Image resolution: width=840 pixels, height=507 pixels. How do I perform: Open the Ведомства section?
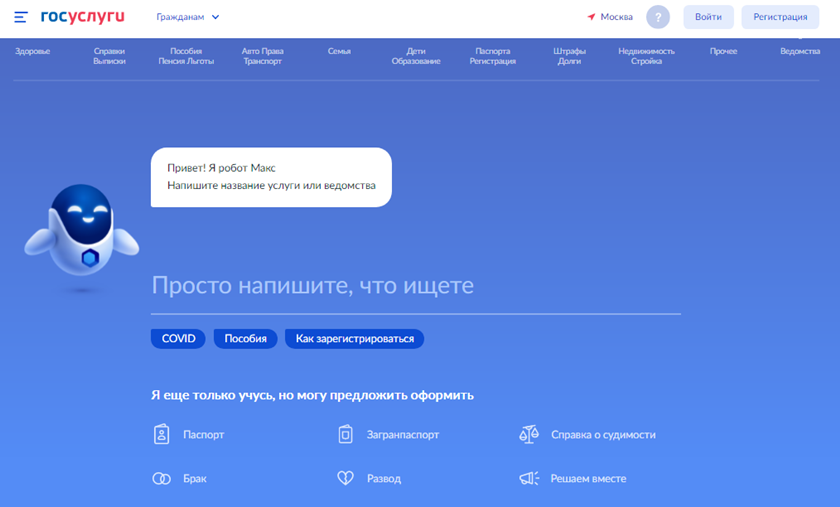[x=800, y=51]
